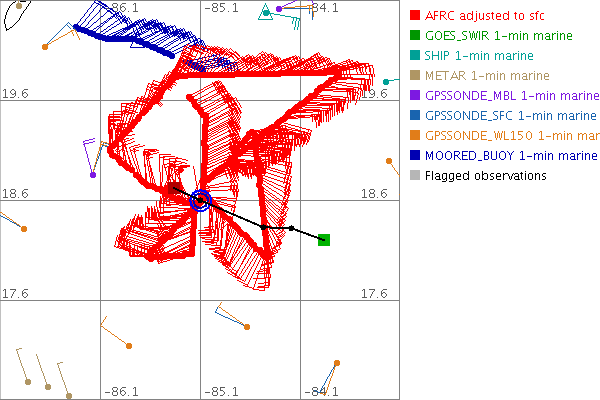Select the leftmost tan METAR dot
The image size is (600, 400).
coord(28,383)
